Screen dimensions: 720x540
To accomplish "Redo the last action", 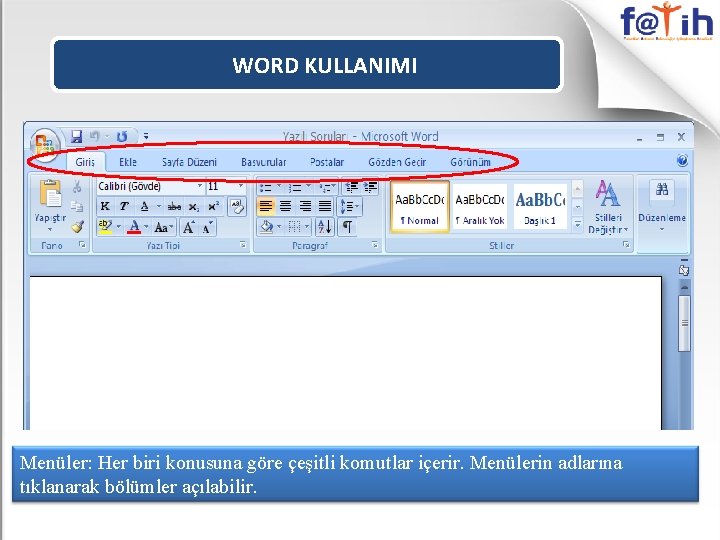I will coord(122,136).
